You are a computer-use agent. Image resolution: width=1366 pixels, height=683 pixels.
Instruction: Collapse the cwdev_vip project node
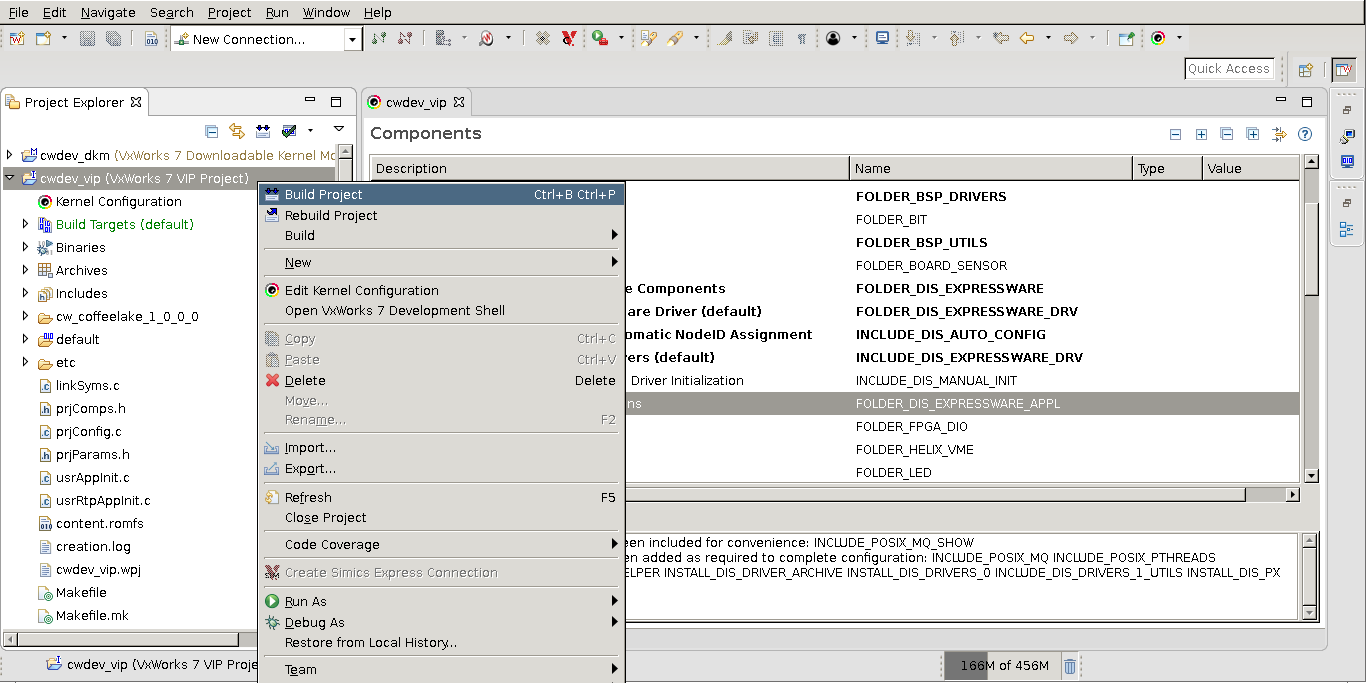point(10,178)
